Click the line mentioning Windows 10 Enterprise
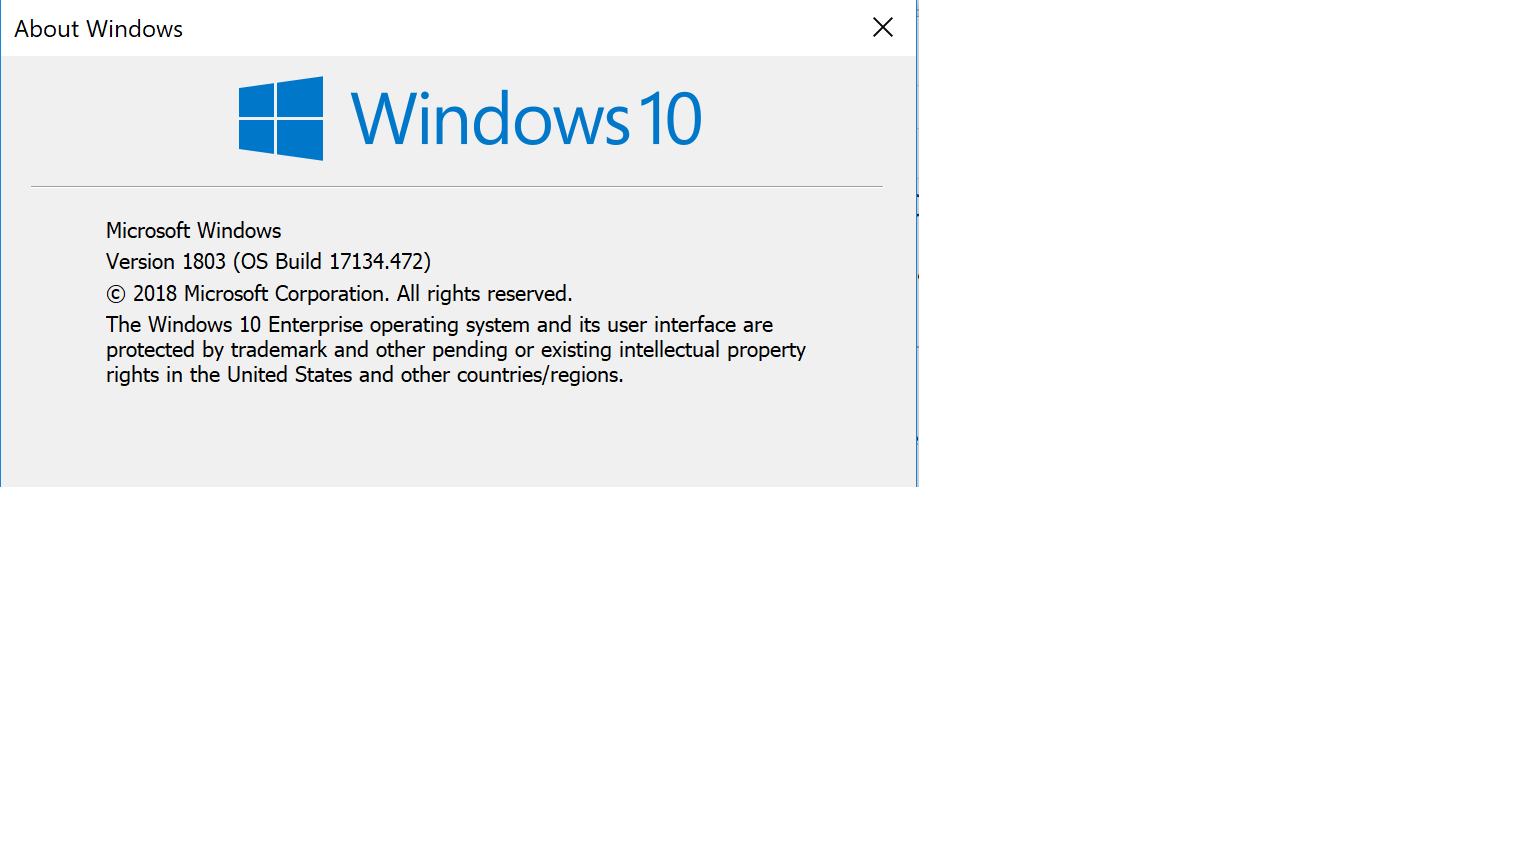 coord(440,325)
